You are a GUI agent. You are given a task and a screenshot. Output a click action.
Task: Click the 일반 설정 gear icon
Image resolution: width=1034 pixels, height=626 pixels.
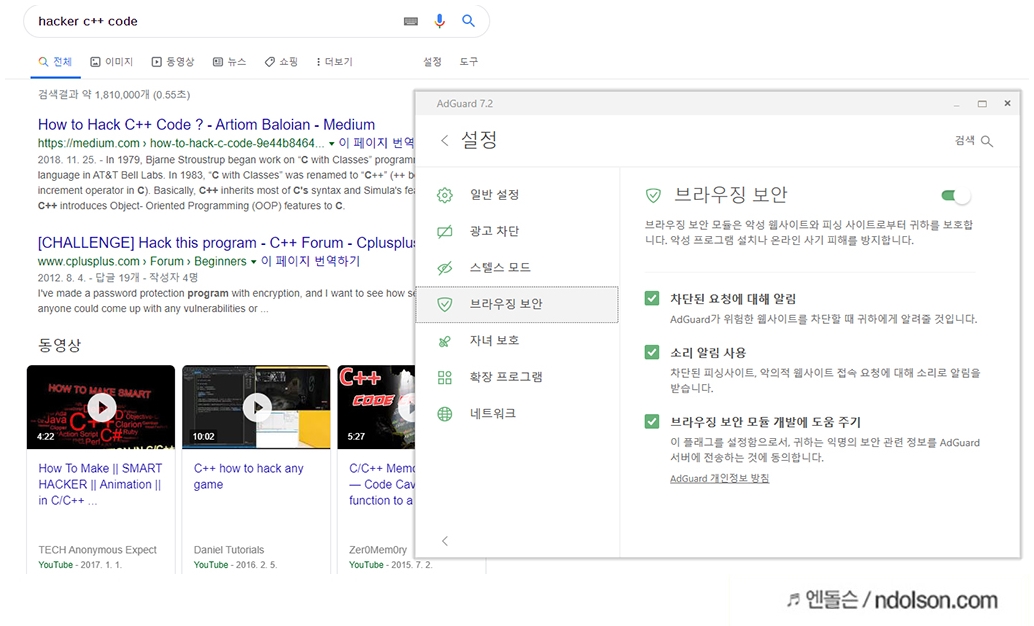445,195
